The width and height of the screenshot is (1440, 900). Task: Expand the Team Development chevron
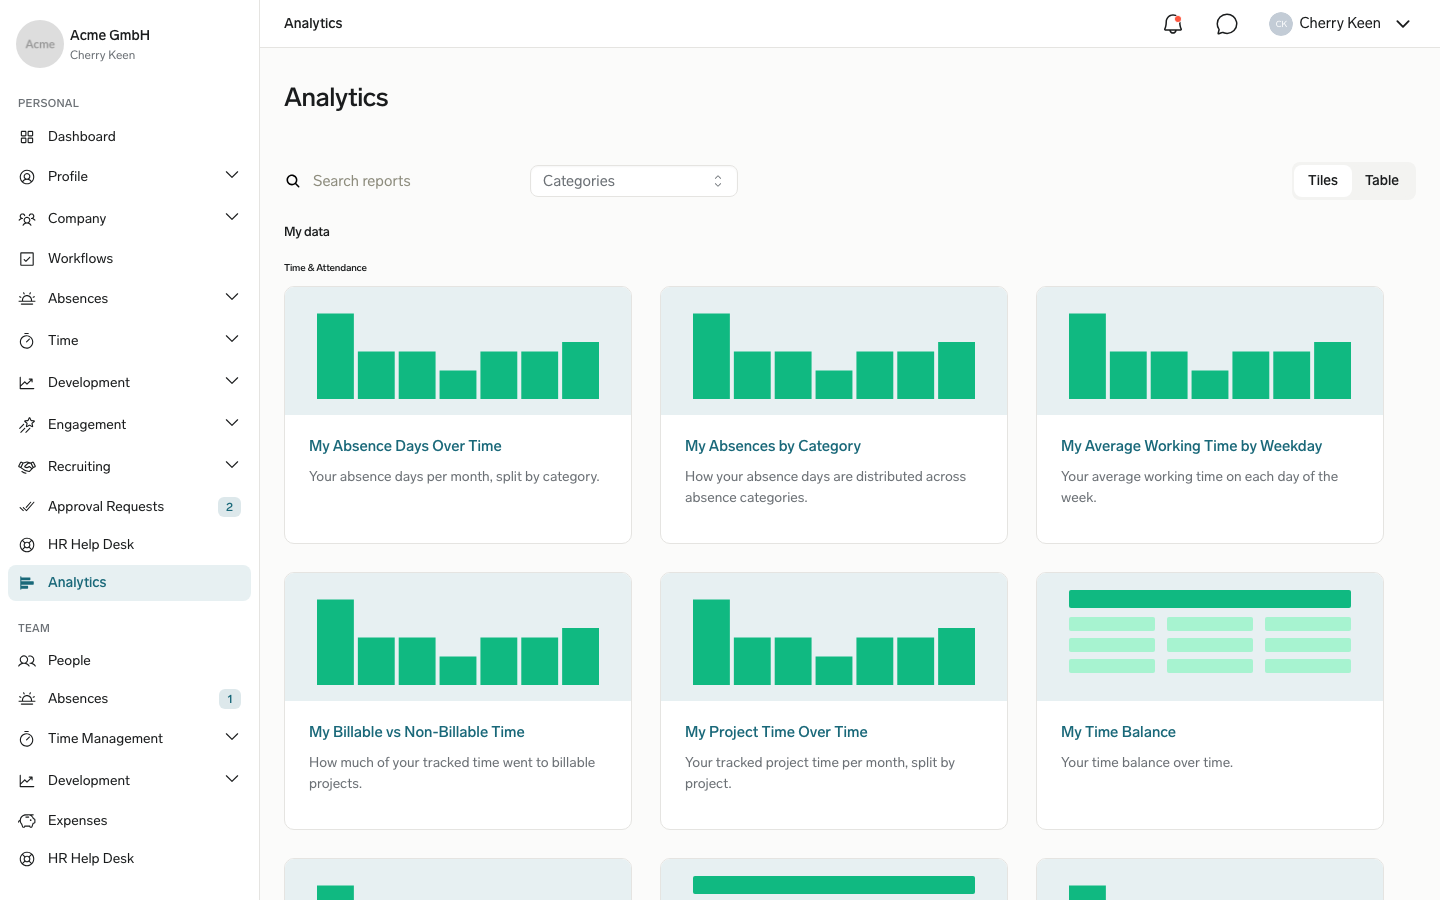(x=232, y=779)
